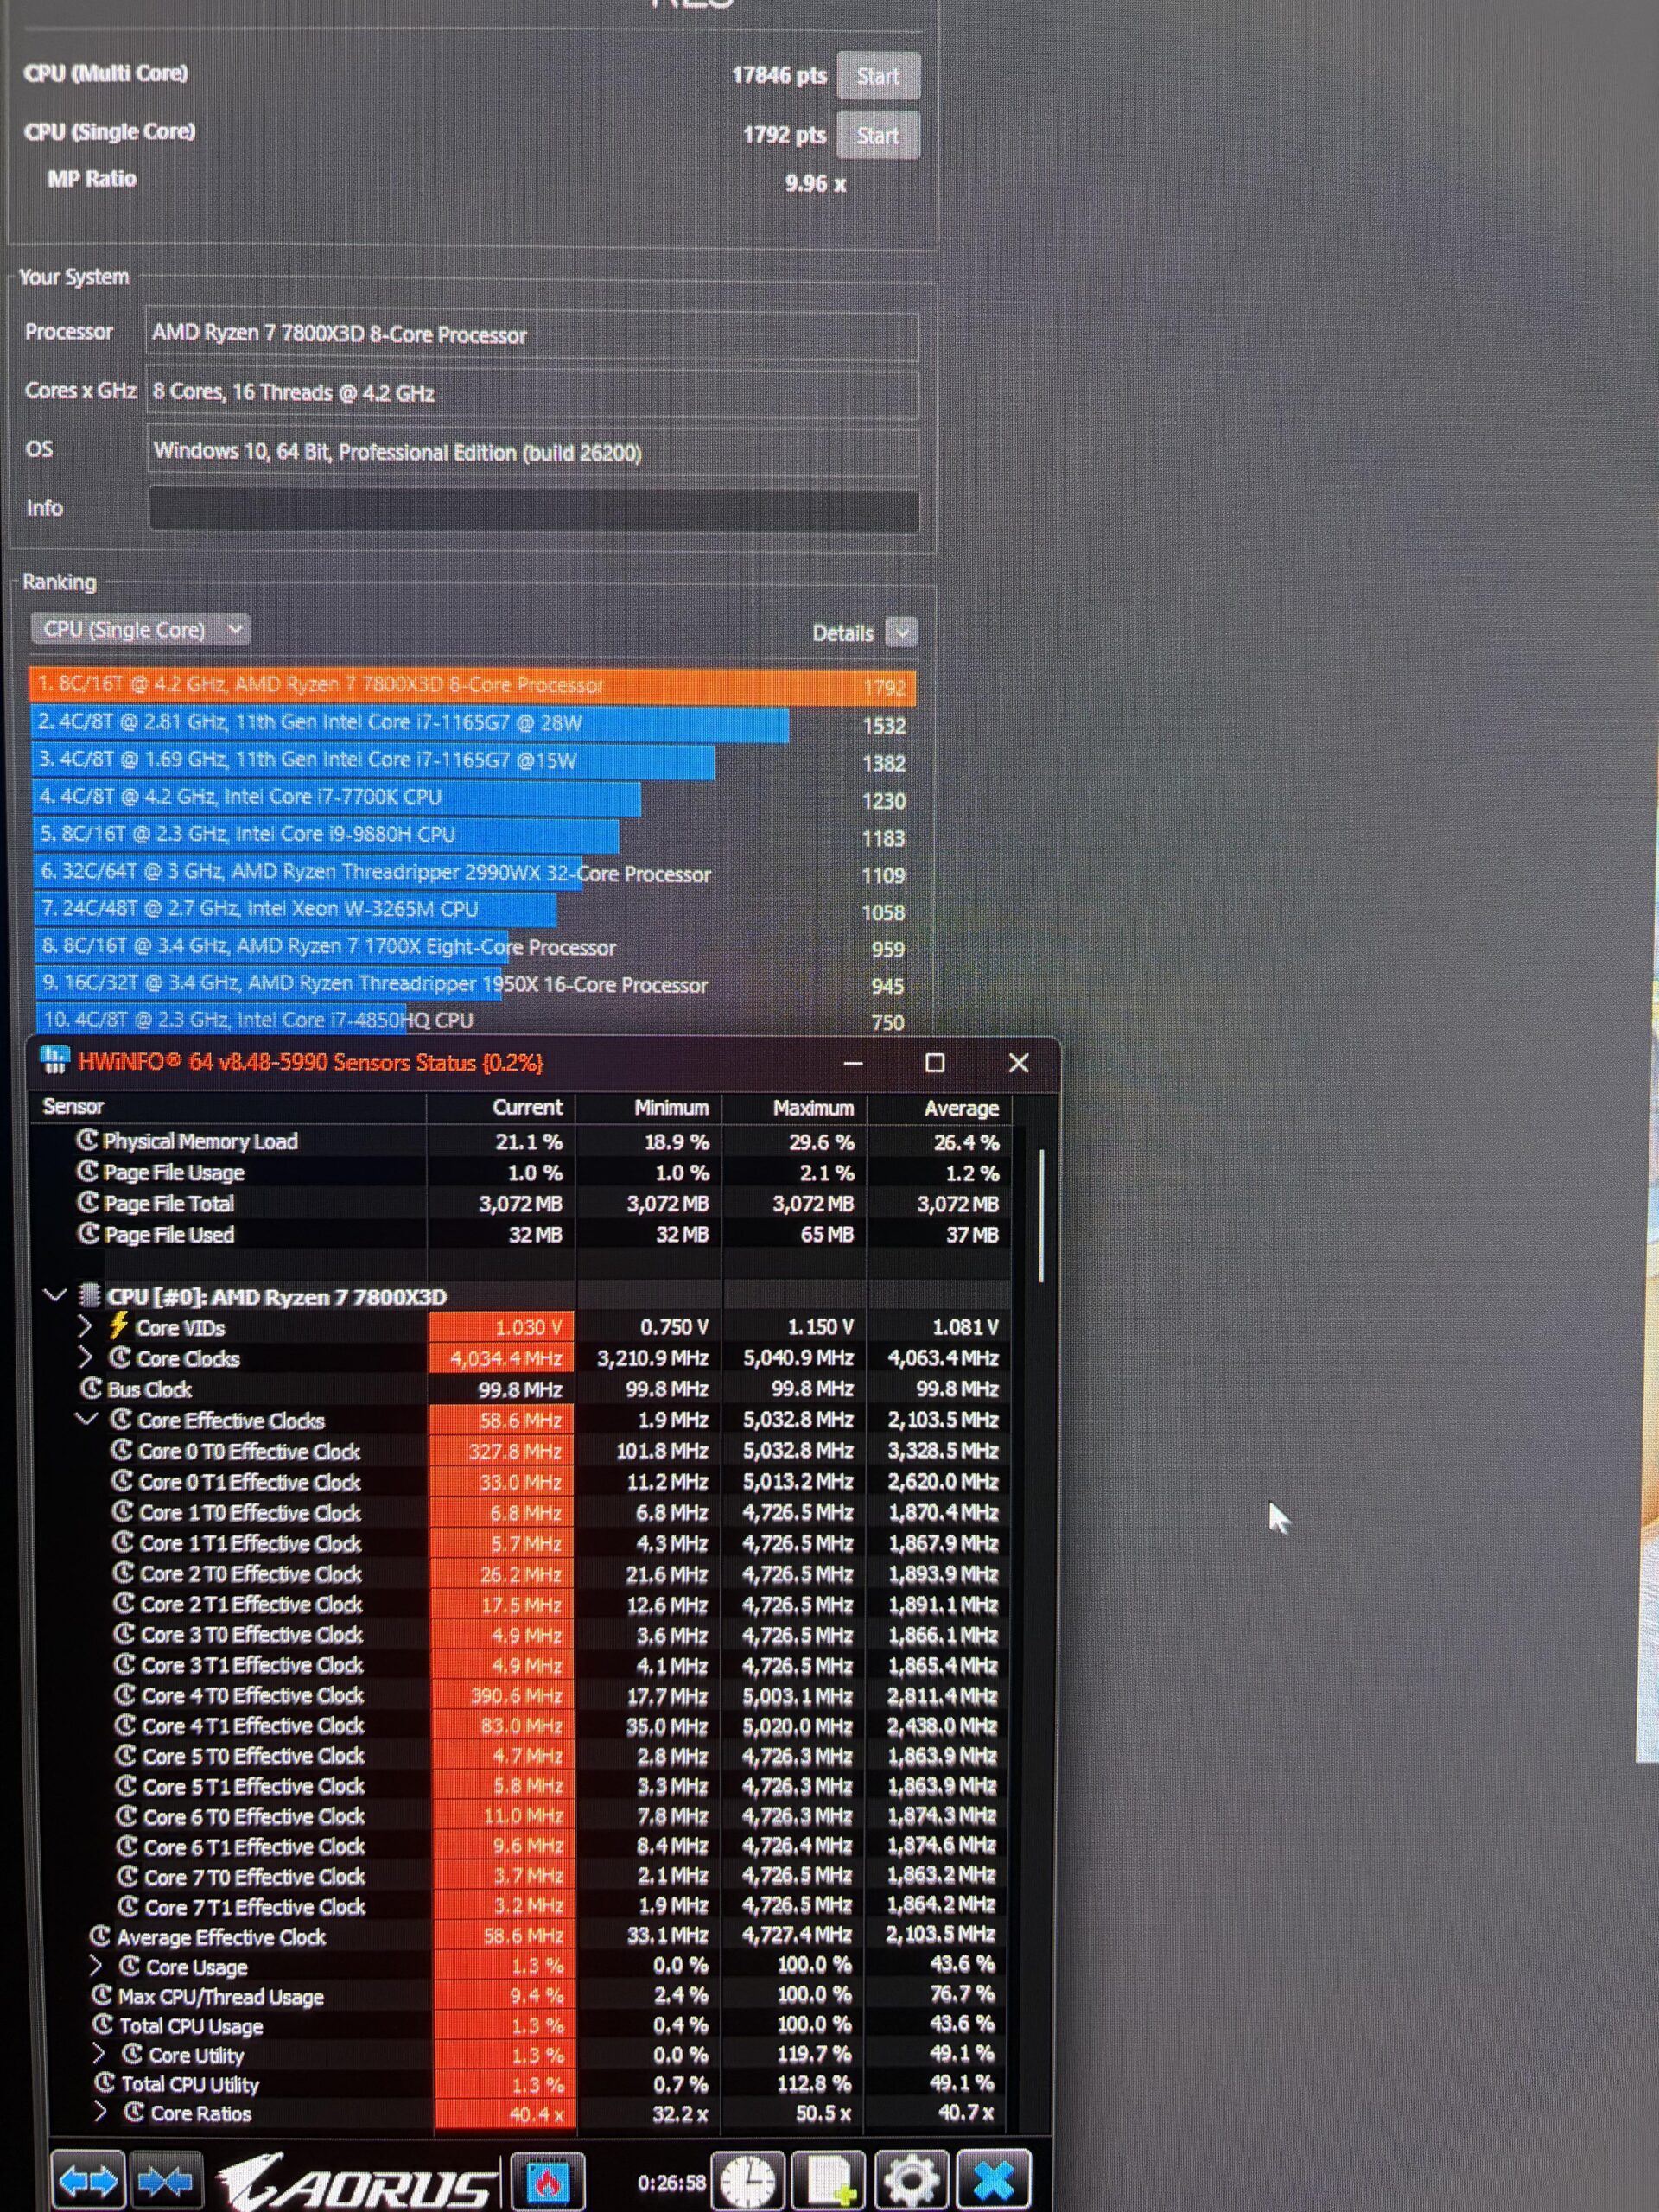Start logging with the document-plus icon
1659x2212 pixels.
point(828,2181)
